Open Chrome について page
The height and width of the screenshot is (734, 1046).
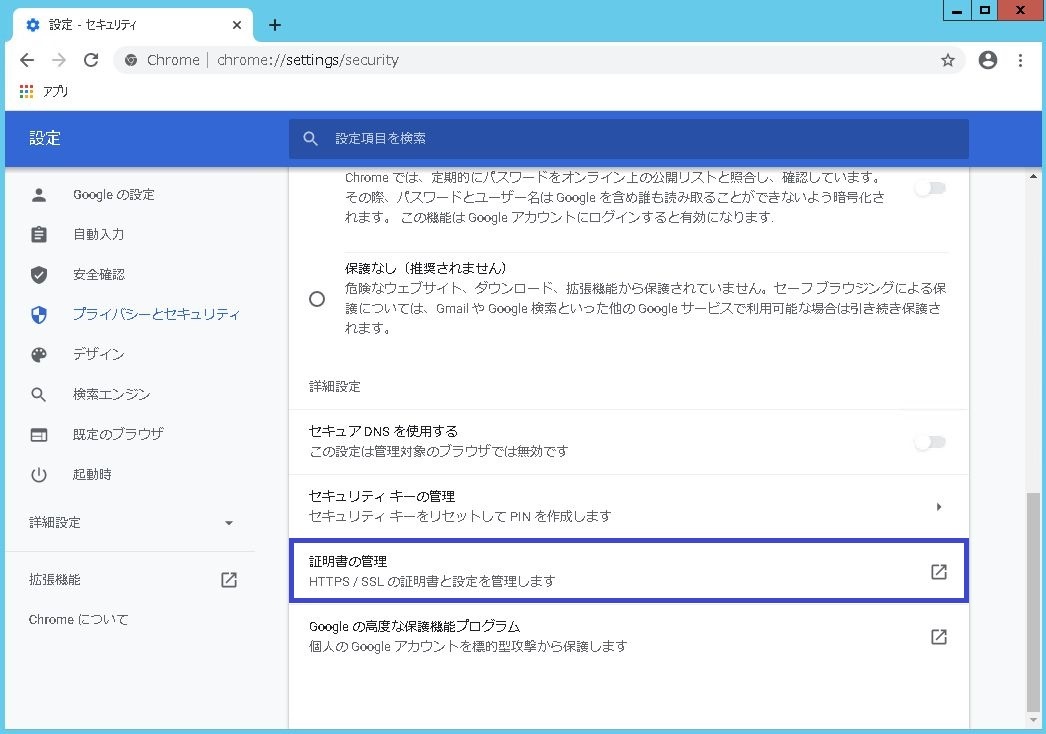pyautogui.click(x=79, y=620)
